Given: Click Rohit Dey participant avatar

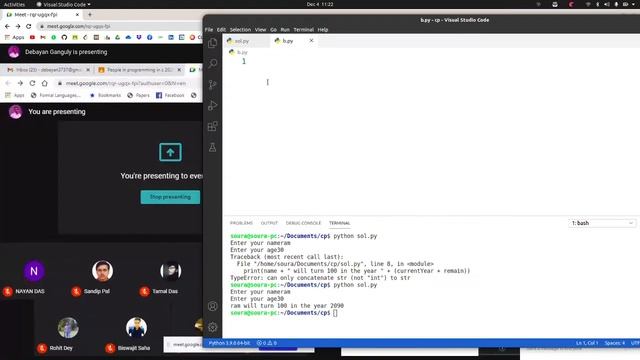Looking at the screenshot, I should [x=68, y=328].
